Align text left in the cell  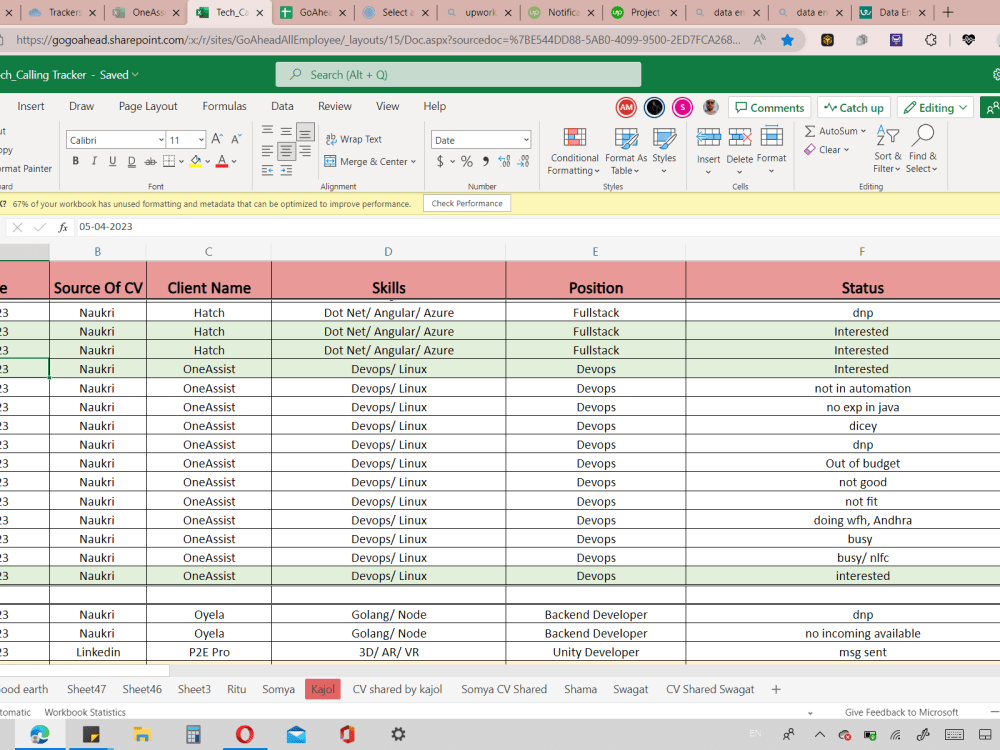267,151
